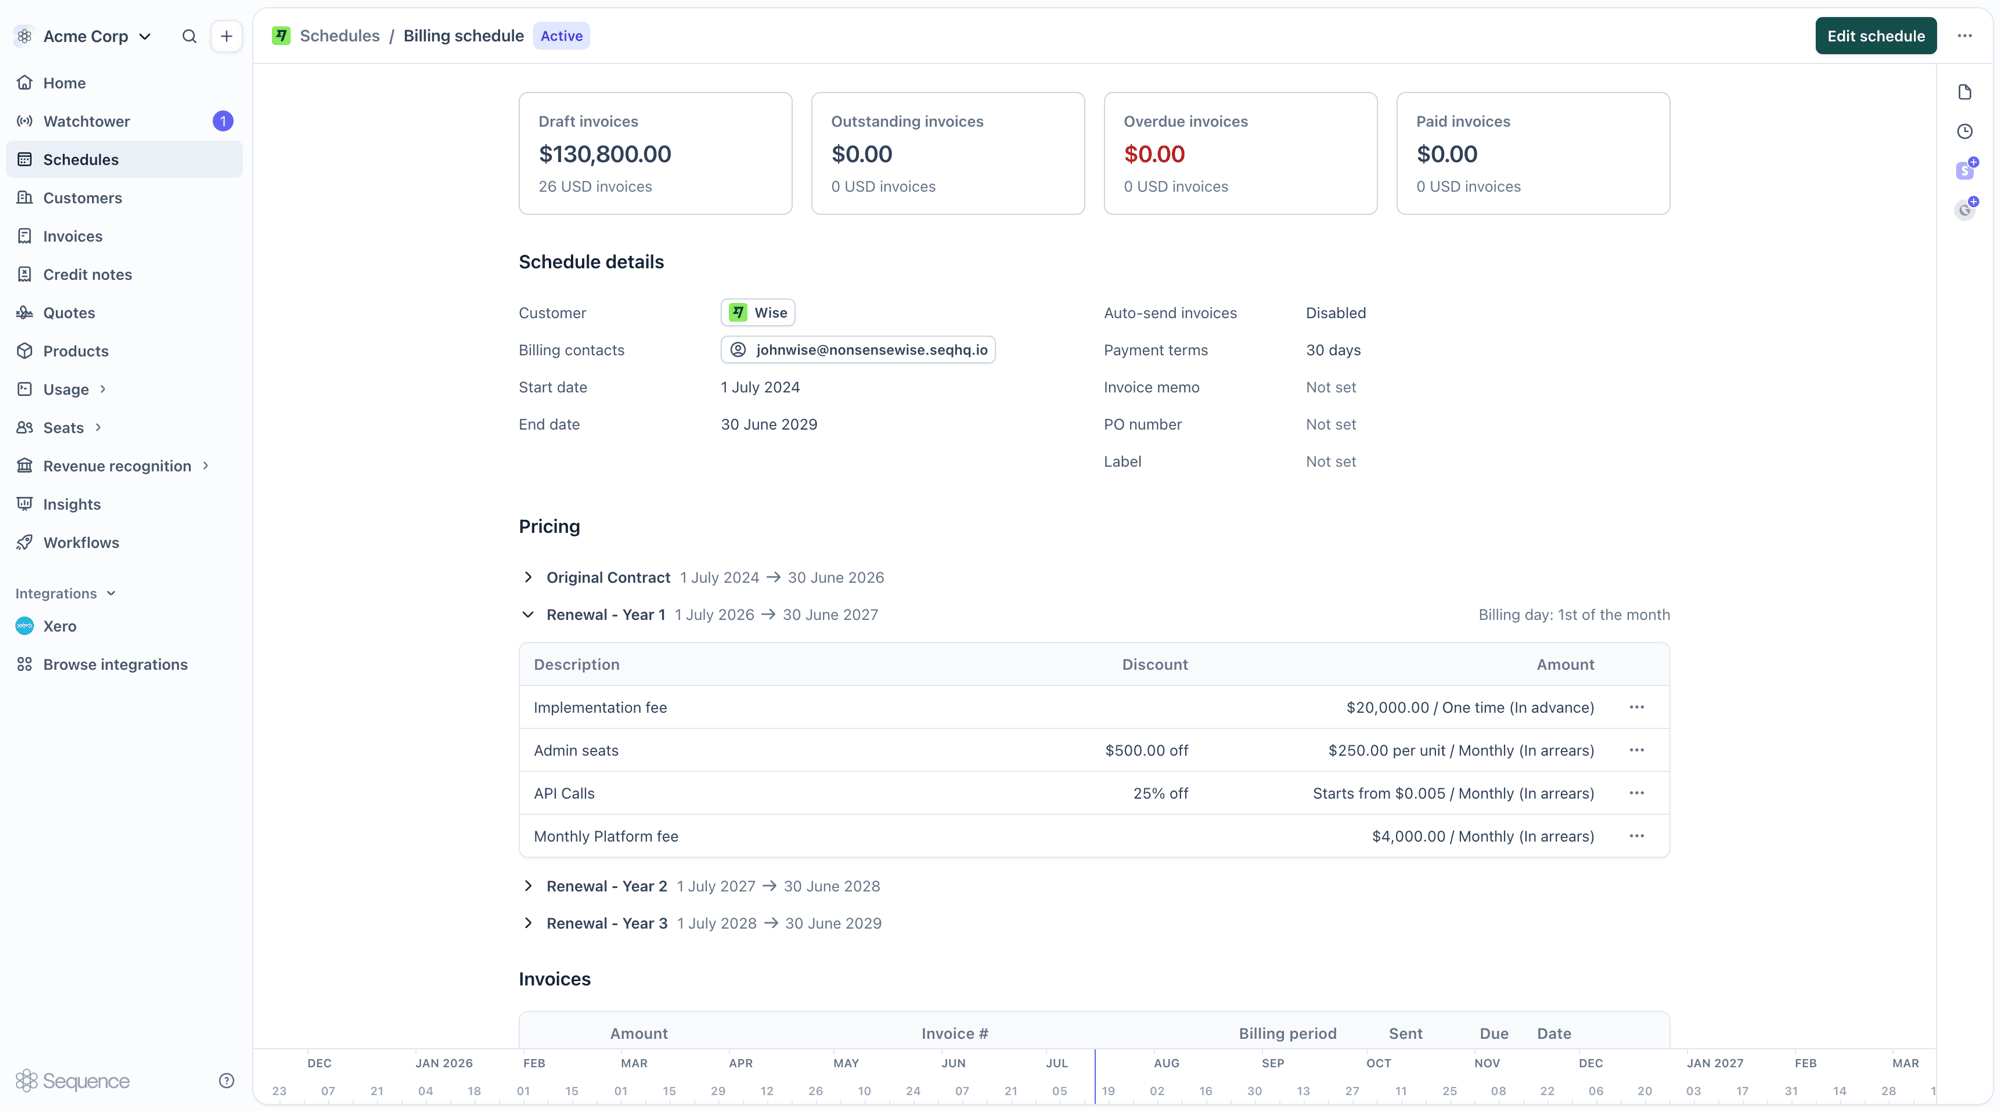Click the gray integration icon below the purple one

point(1966,209)
